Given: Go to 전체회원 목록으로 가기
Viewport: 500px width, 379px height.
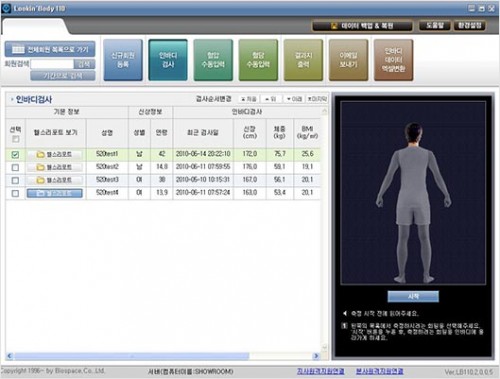Looking at the screenshot, I should (50, 50).
